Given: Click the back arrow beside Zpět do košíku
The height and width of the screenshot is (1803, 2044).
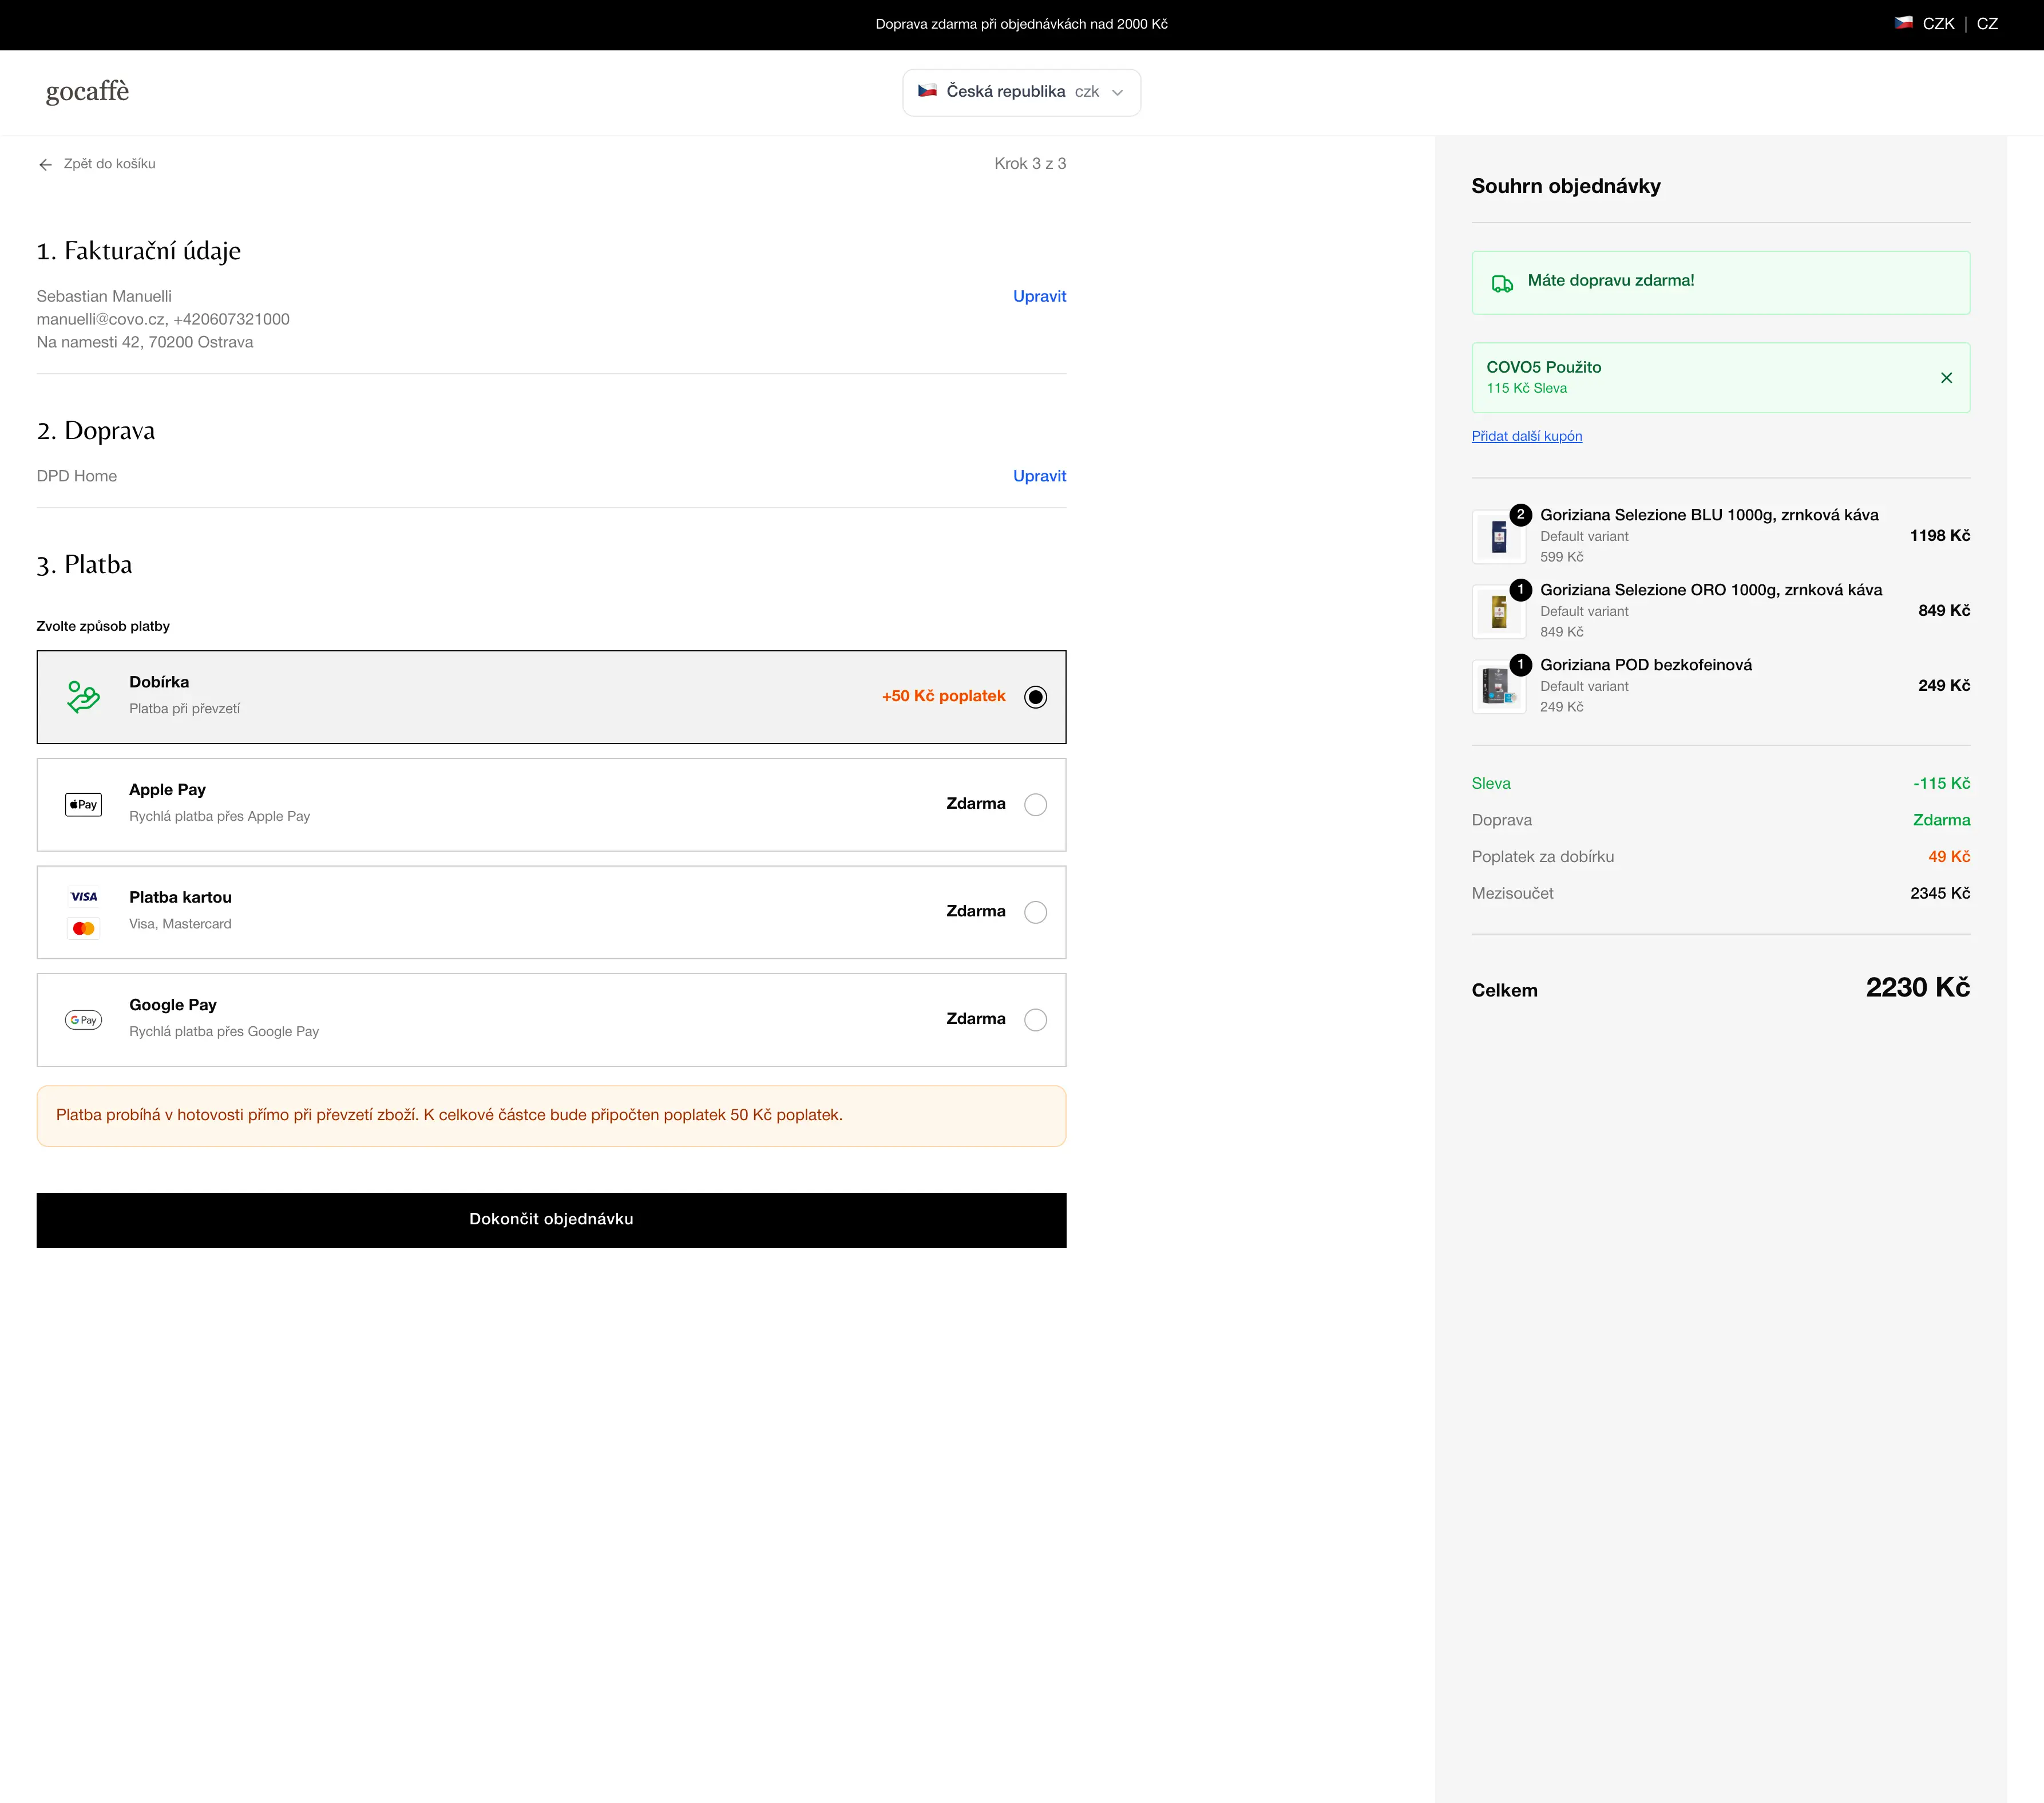Looking at the screenshot, I should pos(45,164).
